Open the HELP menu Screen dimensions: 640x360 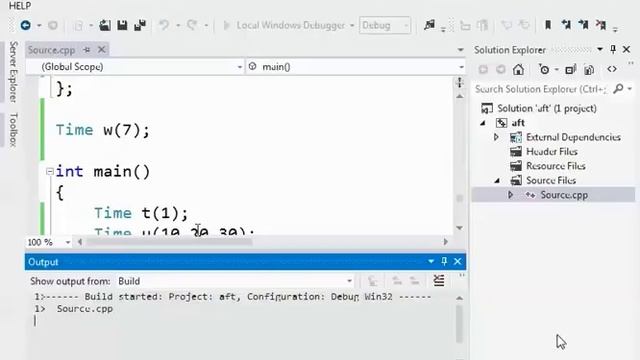point(20,6)
